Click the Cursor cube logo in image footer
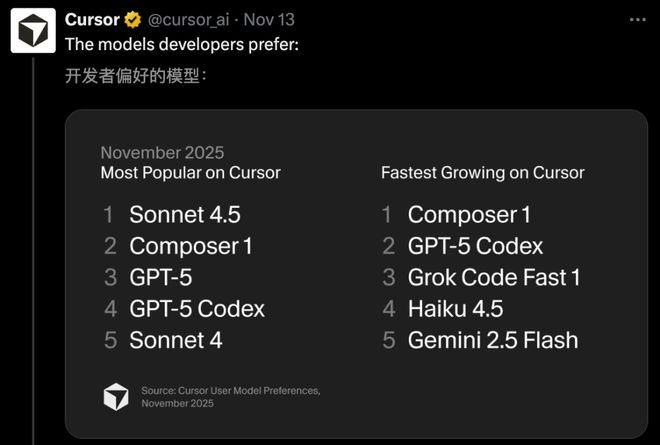 tap(116, 396)
